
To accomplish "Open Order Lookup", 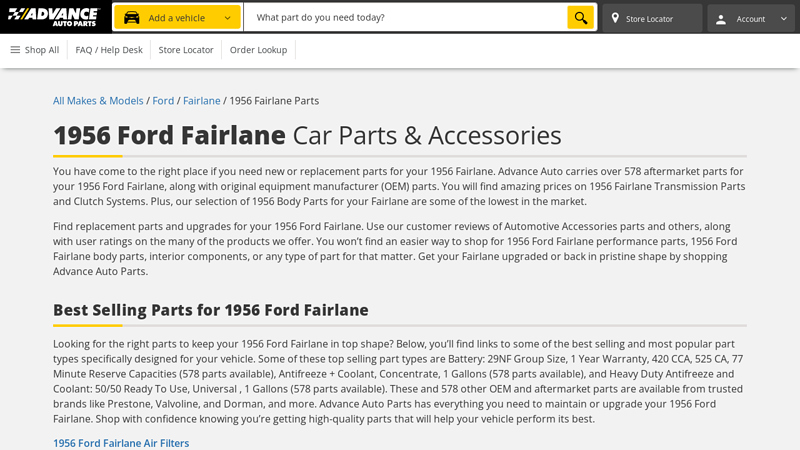I will point(258,50).
